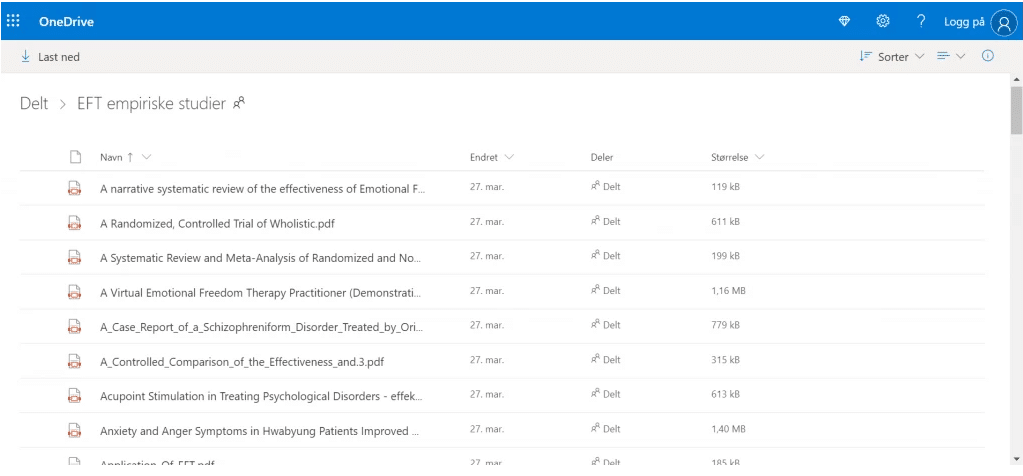
Task: Click PDF icon for A Virtual Emotional Freedom Therapy
Action: pyautogui.click(x=74, y=291)
